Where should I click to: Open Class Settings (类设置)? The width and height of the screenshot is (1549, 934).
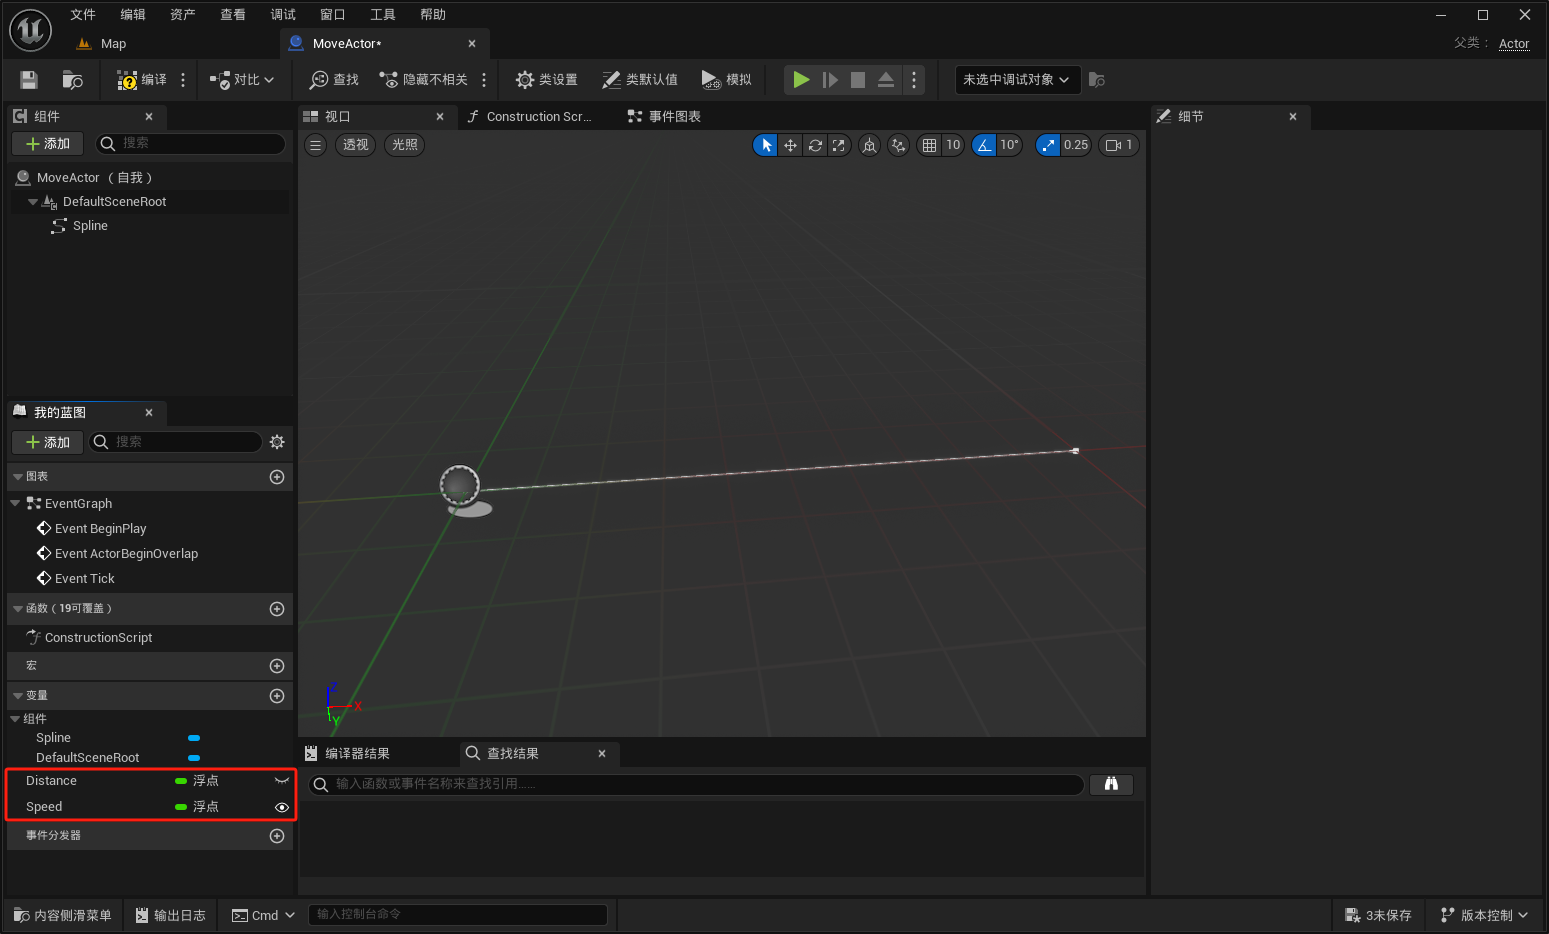click(545, 79)
